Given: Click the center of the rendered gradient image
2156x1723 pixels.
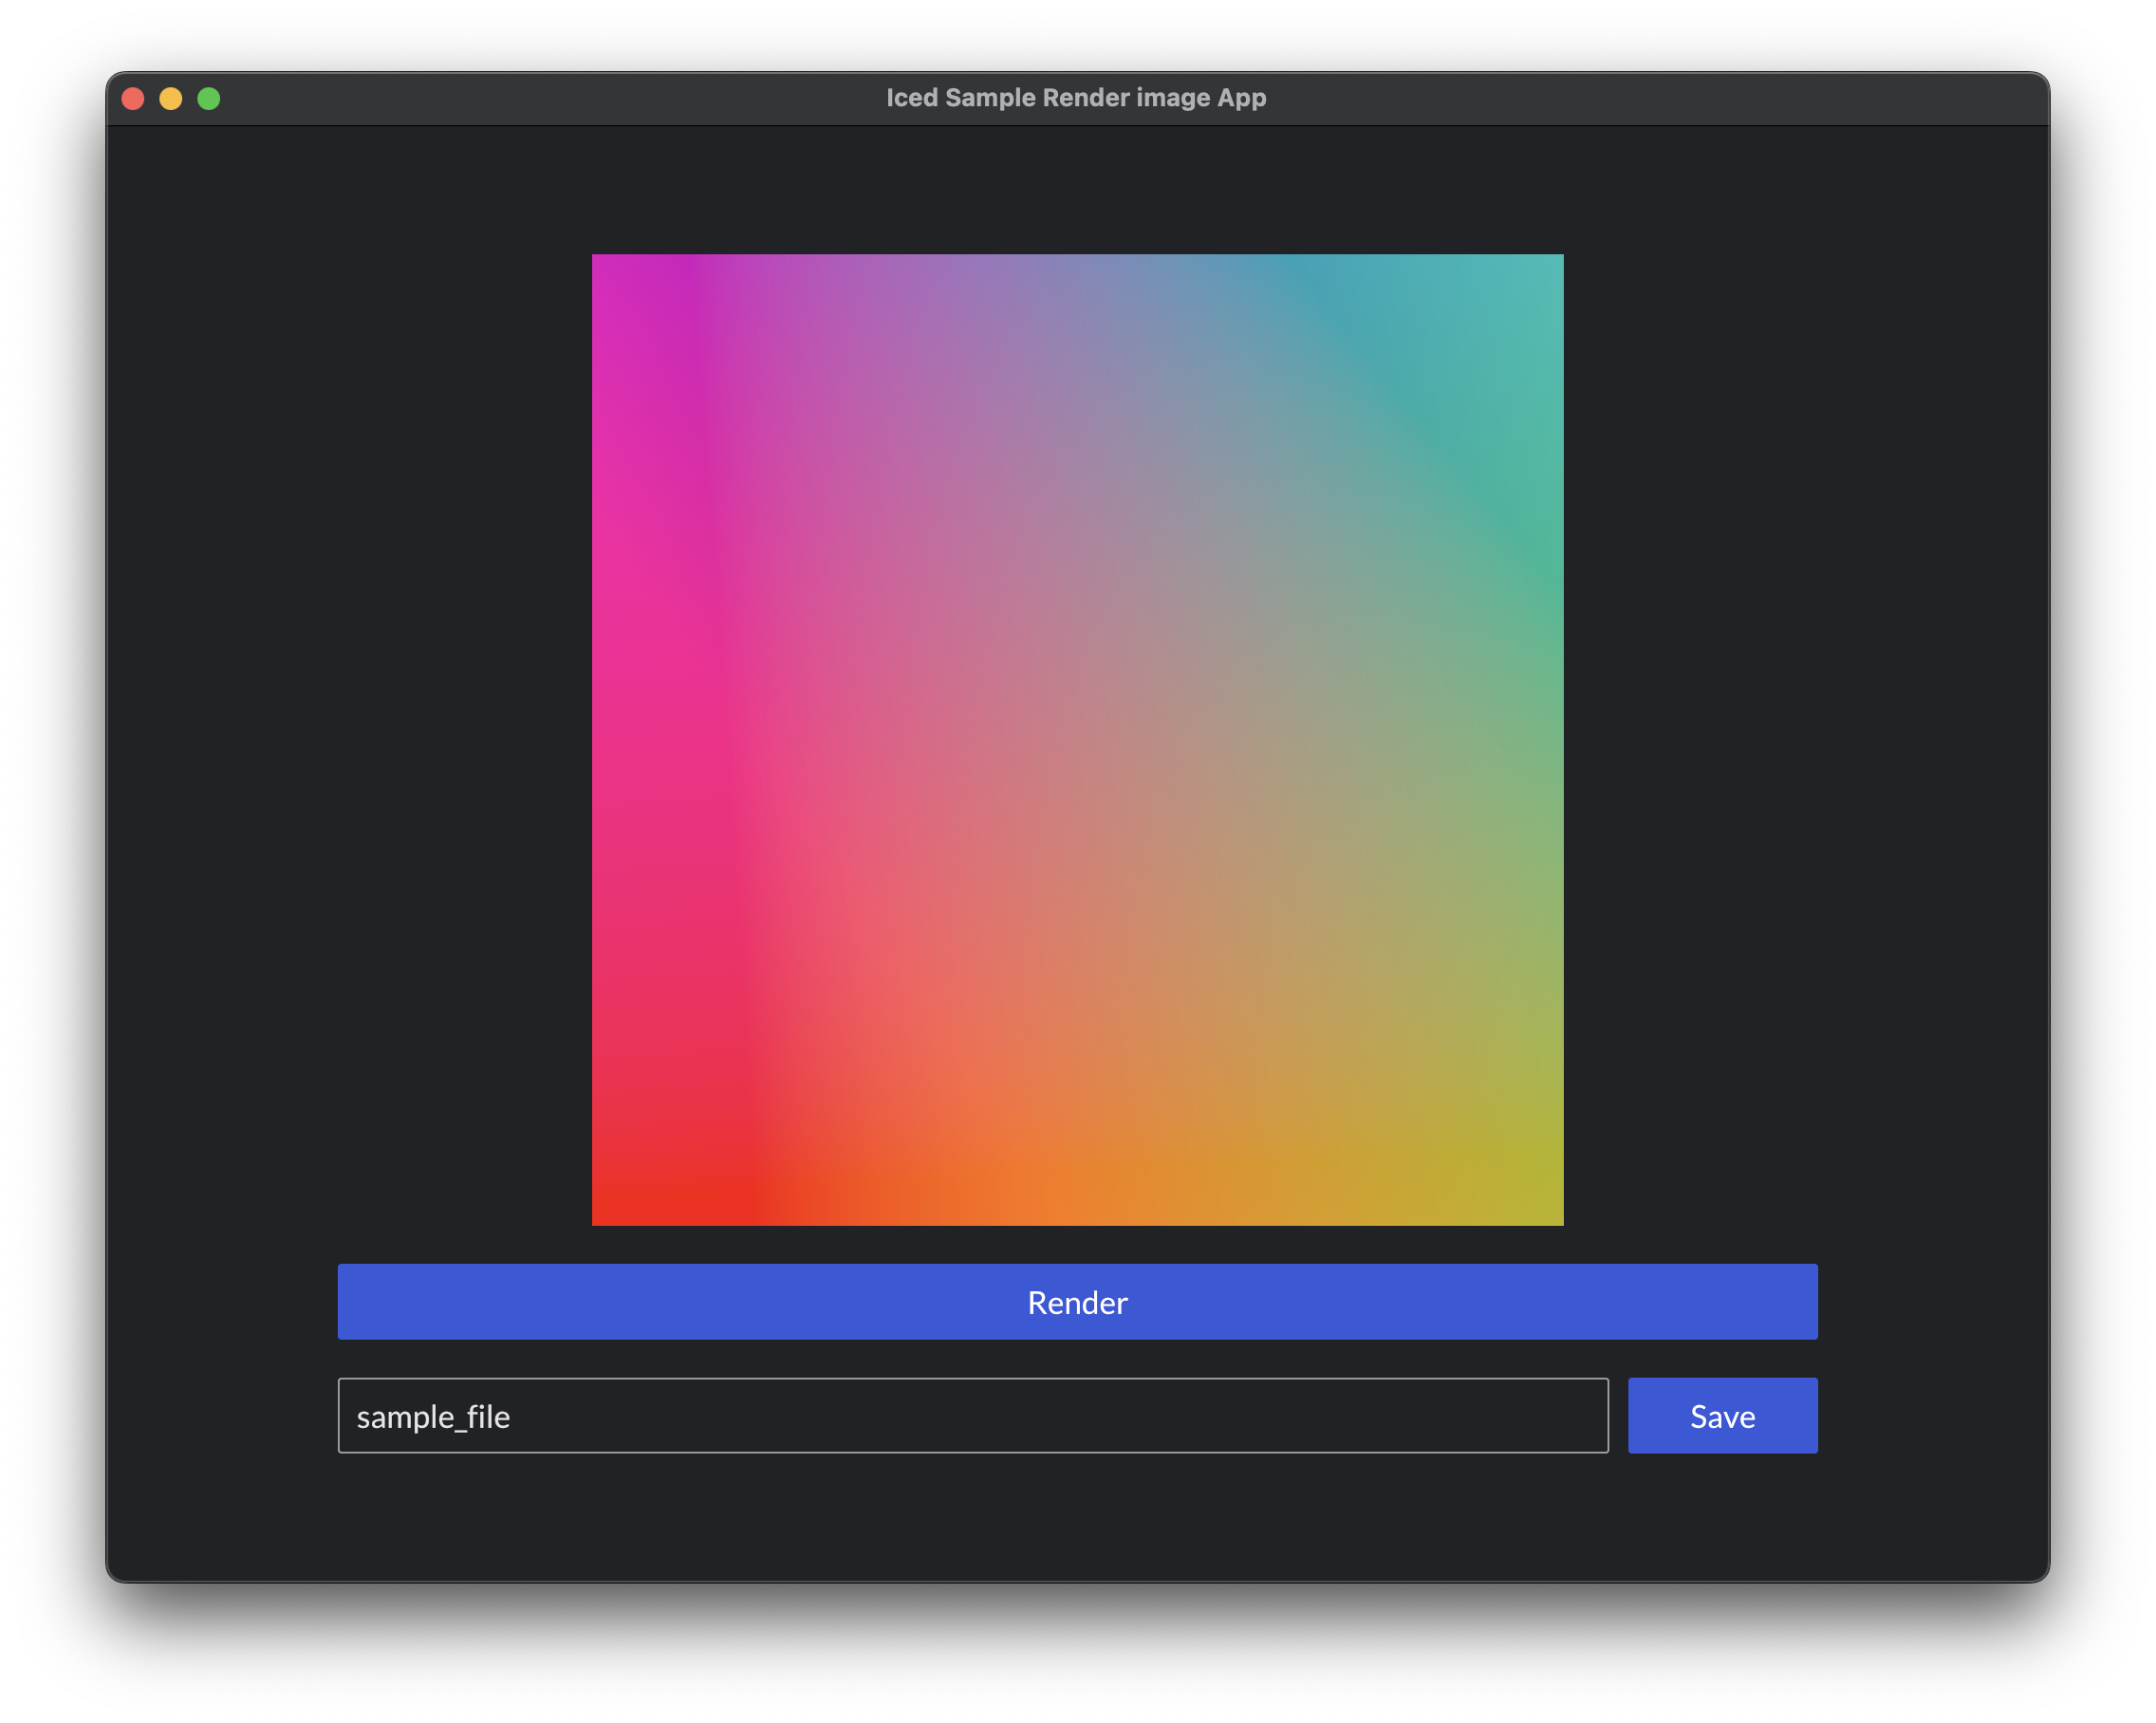Looking at the screenshot, I should click(x=1077, y=740).
